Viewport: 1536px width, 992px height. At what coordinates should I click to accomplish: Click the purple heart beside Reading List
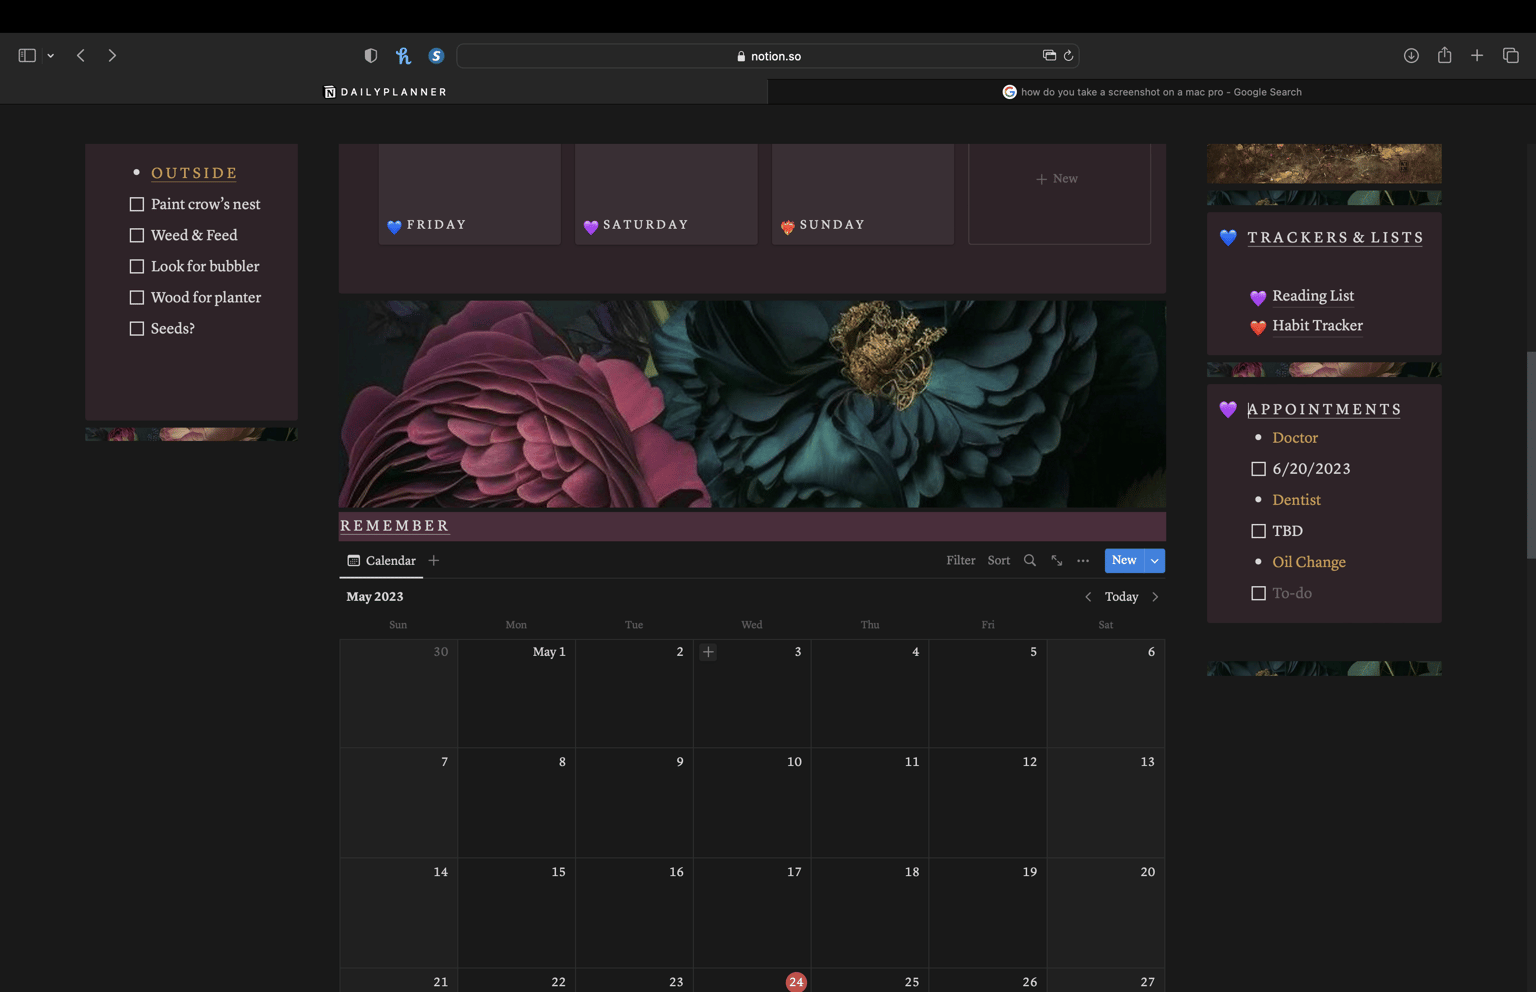coord(1258,297)
